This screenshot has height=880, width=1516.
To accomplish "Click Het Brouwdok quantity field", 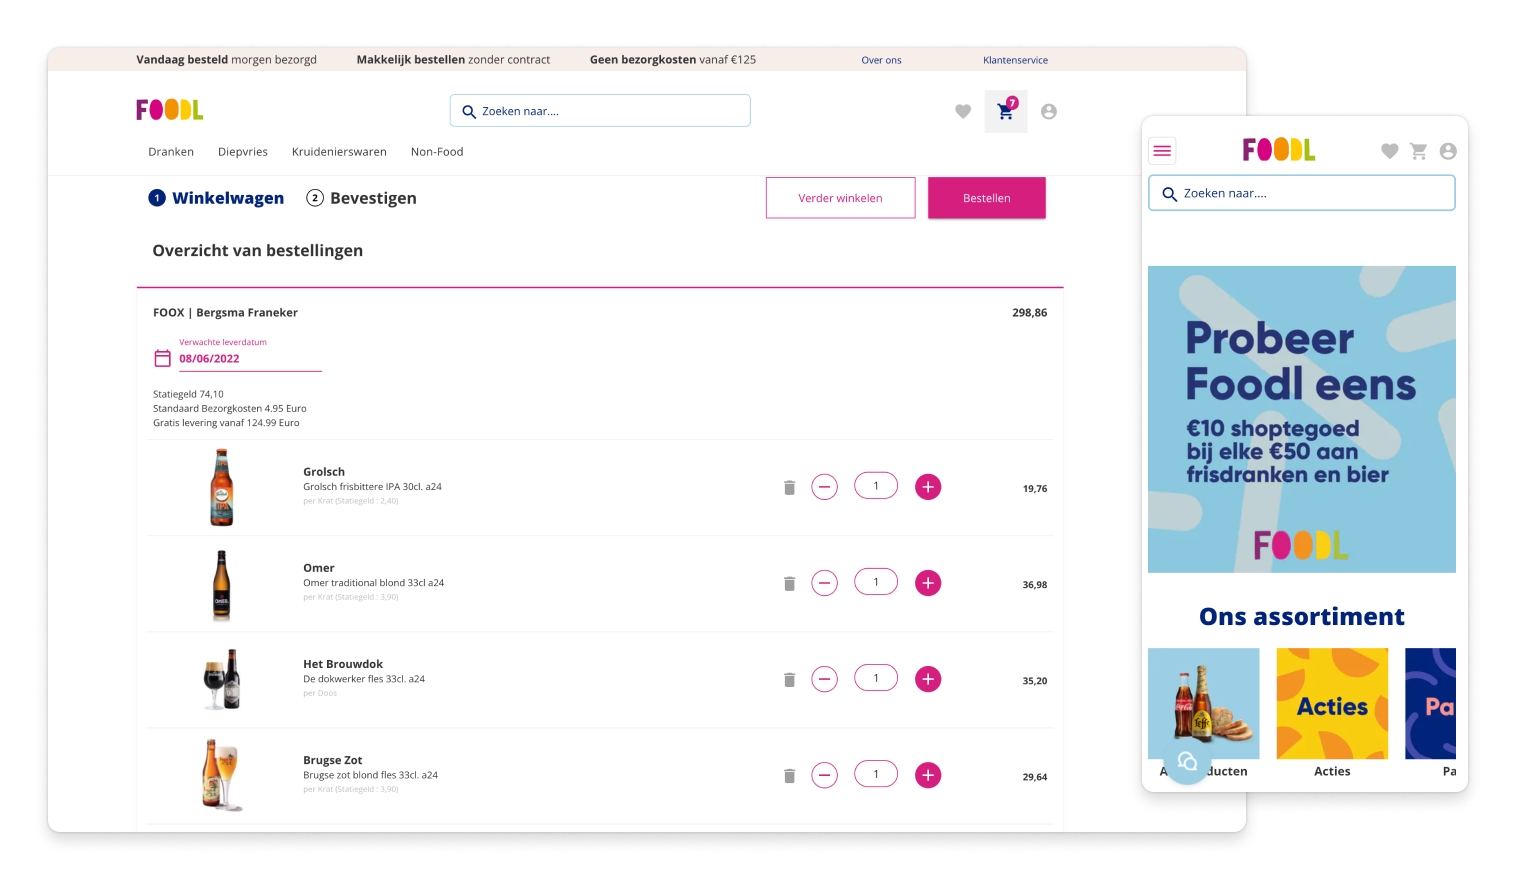I will (x=876, y=678).
